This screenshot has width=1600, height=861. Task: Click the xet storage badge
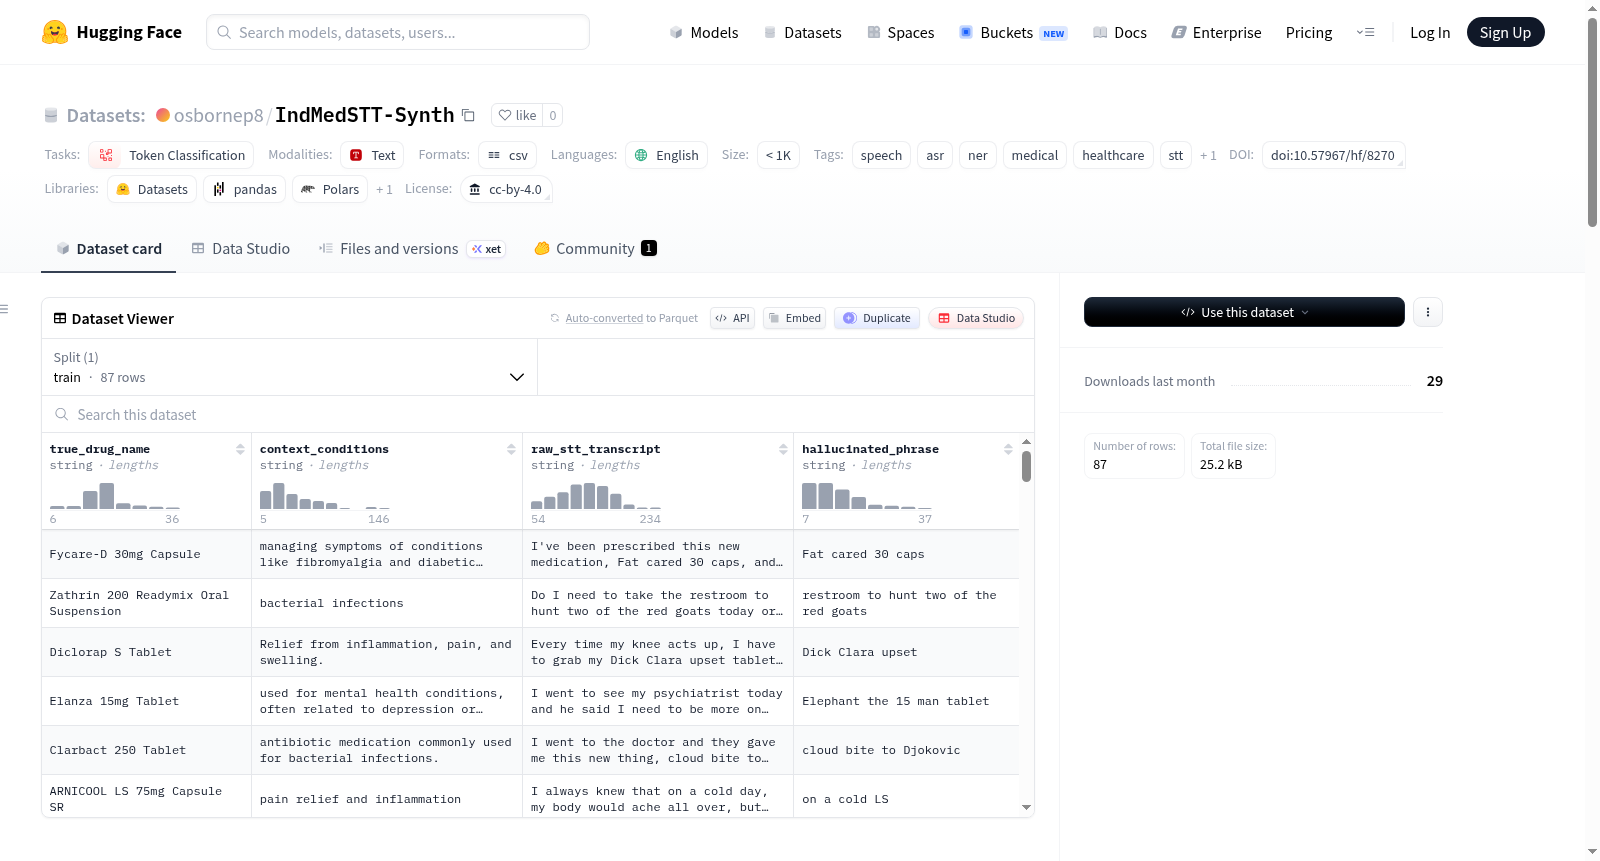[x=487, y=249]
